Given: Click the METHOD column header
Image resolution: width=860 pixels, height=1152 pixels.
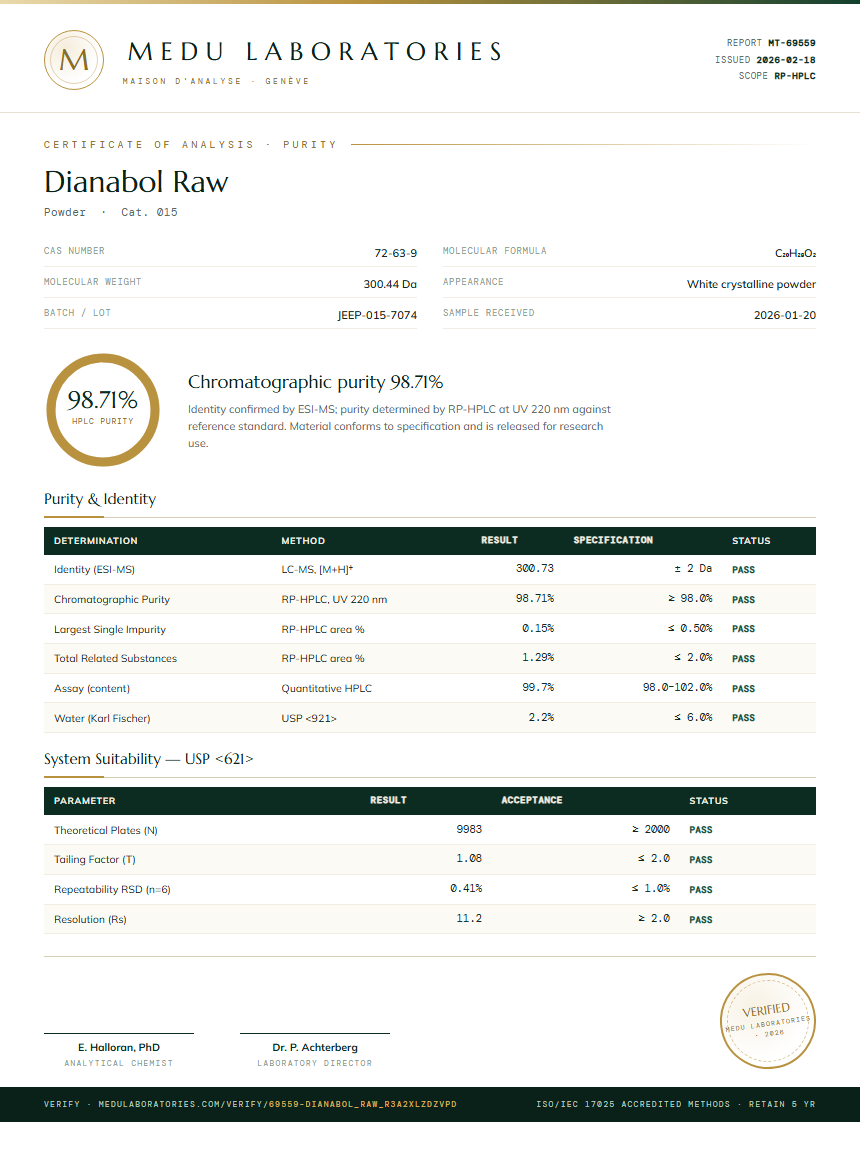Looking at the screenshot, I should (303, 541).
